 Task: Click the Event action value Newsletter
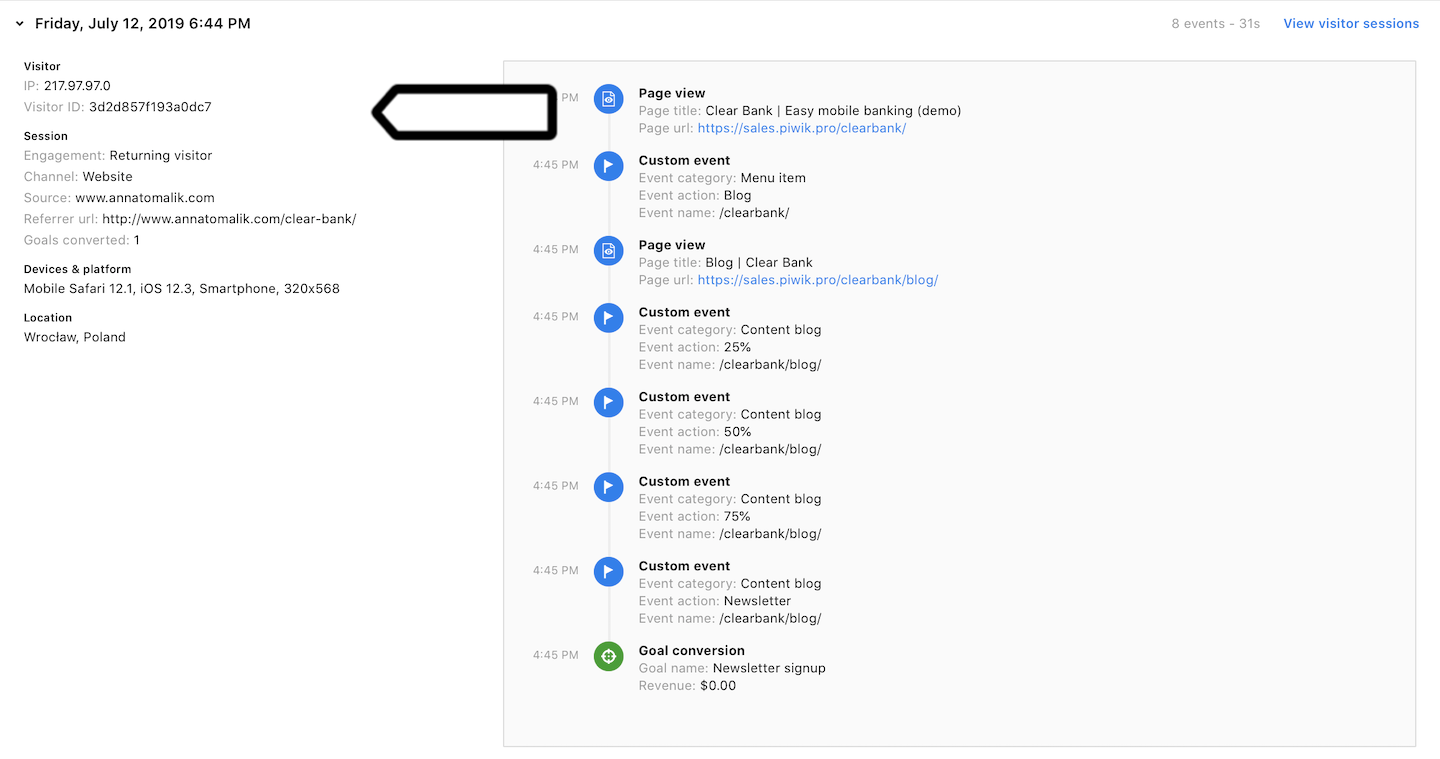point(758,601)
